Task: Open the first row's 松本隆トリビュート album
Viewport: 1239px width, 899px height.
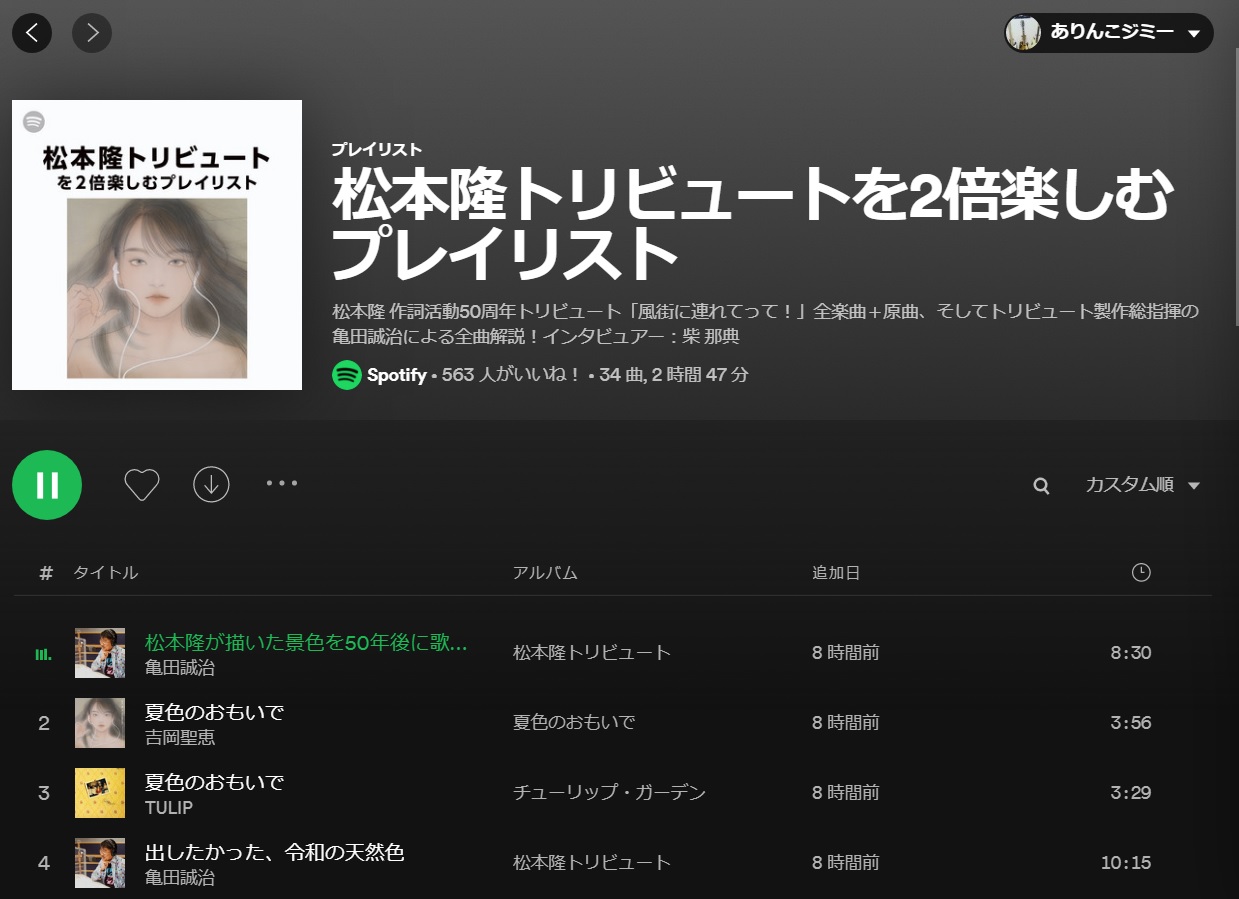Action: (x=592, y=653)
